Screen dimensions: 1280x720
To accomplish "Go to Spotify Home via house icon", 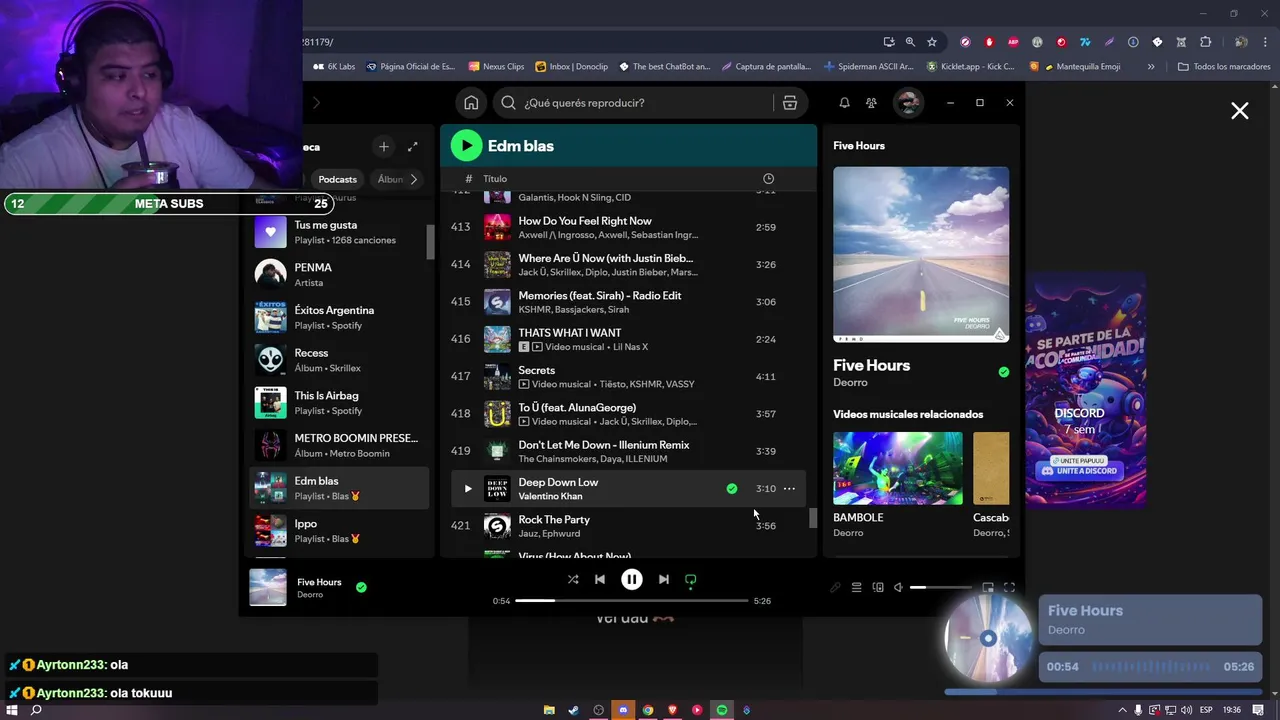I will [471, 103].
